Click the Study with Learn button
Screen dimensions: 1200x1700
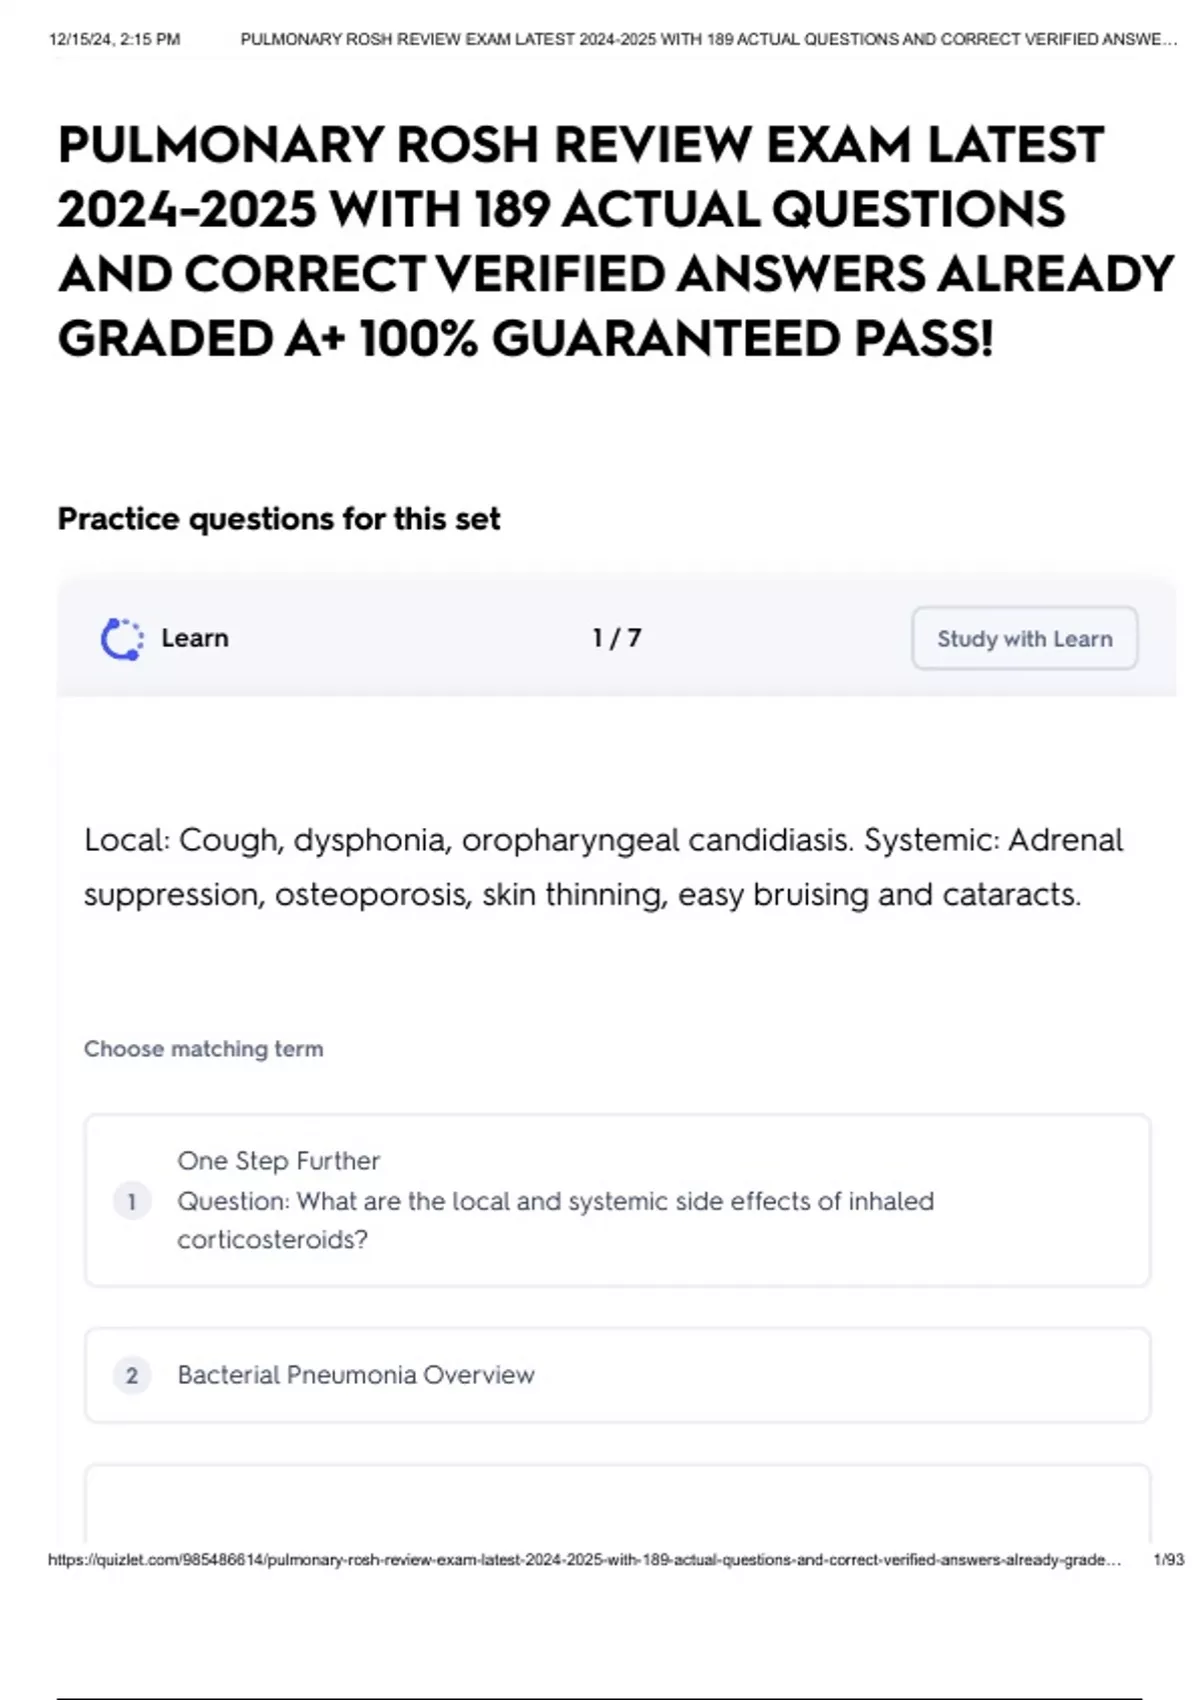[1025, 637]
